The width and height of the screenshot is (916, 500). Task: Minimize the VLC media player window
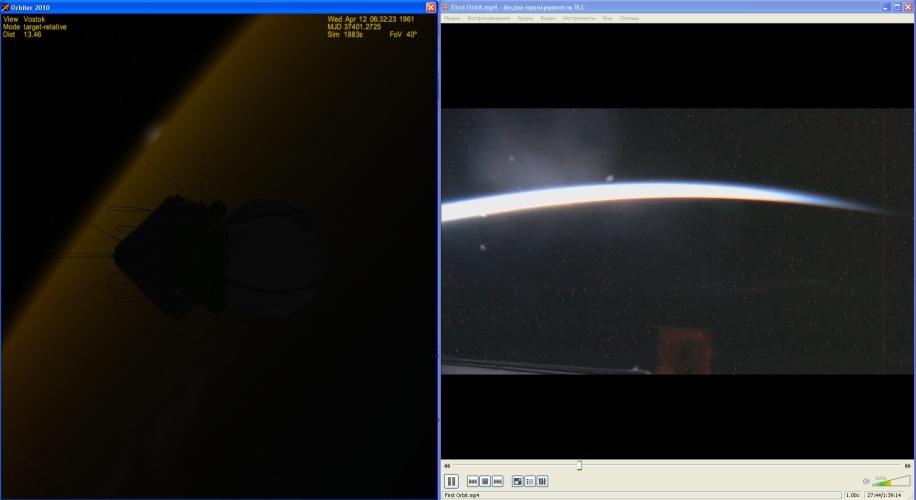(x=886, y=7)
